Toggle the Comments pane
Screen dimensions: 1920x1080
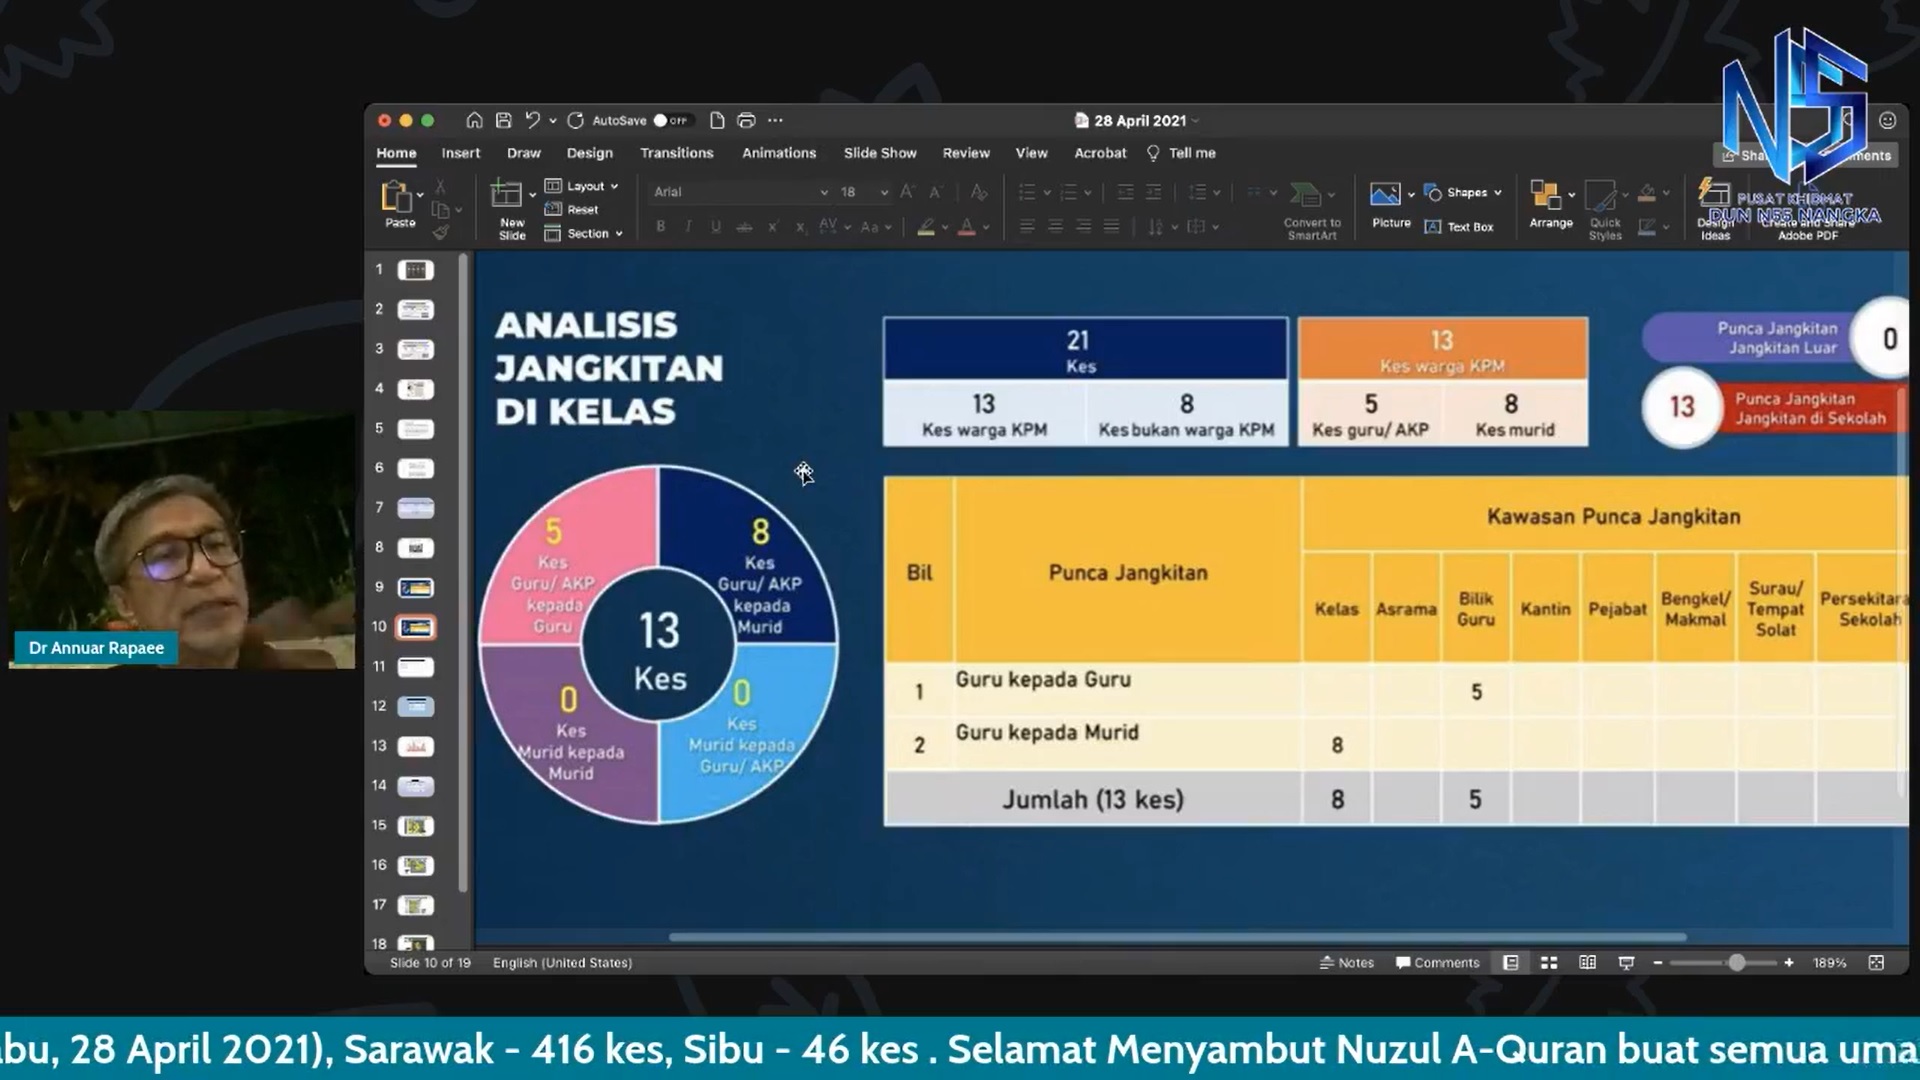pyautogui.click(x=1437, y=963)
